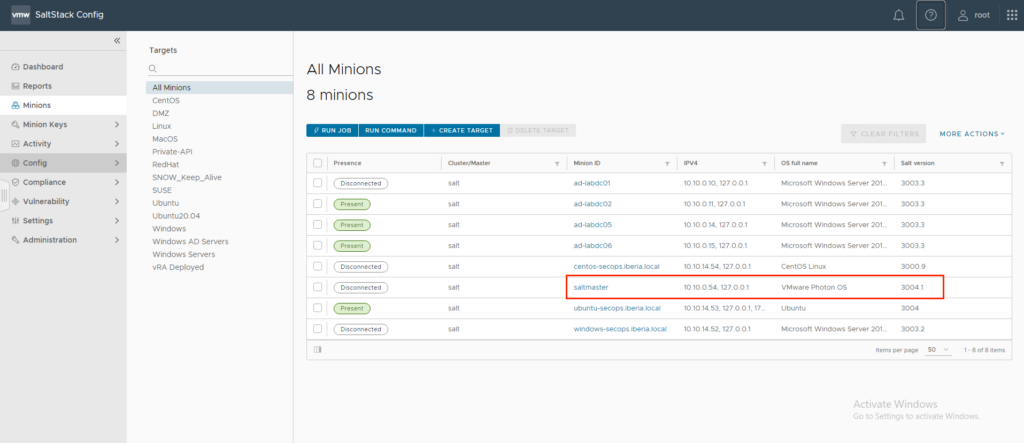Check the saltmaster row checkbox
The width and height of the screenshot is (1024, 443).
(317, 287)
